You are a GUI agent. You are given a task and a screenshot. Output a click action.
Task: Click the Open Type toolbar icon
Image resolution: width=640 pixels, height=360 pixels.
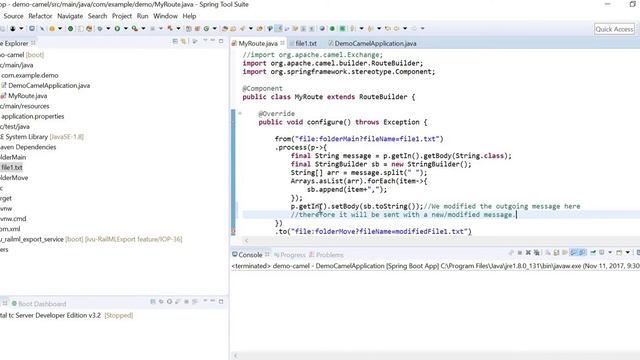[x=224, y=29]
